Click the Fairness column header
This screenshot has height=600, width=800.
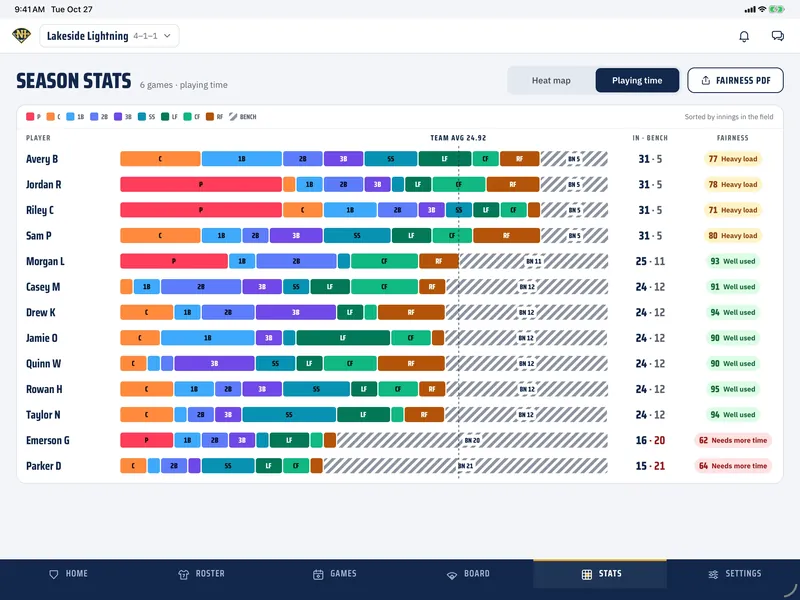733,138
